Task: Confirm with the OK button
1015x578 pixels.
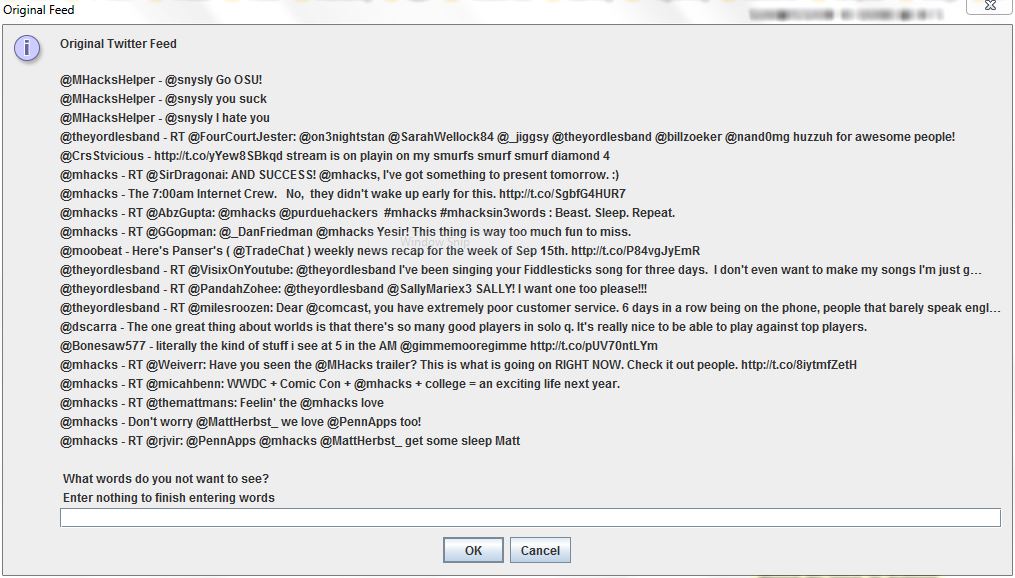Action: pos(473,550)
